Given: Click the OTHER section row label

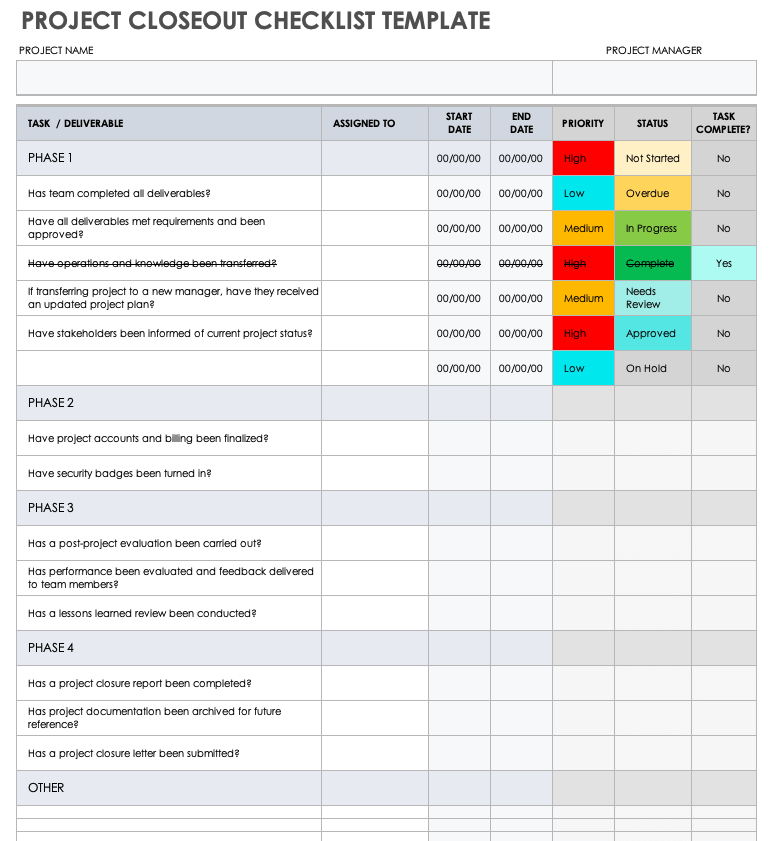Looking at the screenshot, I should tap(47, 788).
